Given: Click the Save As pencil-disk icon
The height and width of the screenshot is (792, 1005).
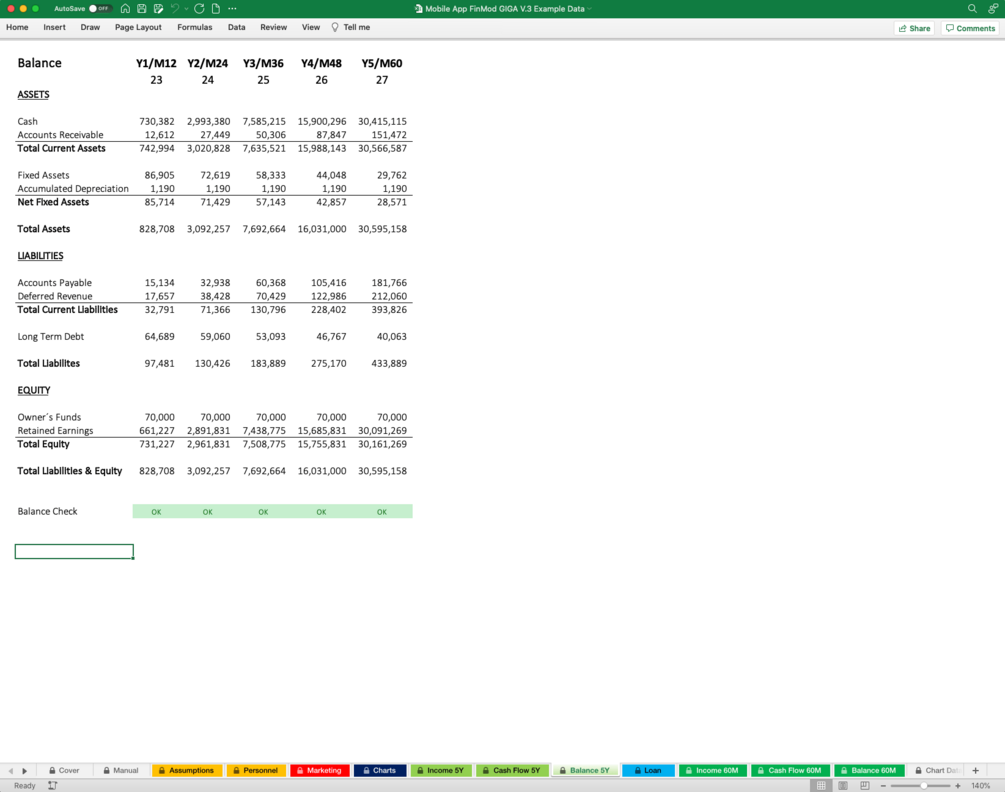Looking at the screenshot, I should tap(158, 8).
